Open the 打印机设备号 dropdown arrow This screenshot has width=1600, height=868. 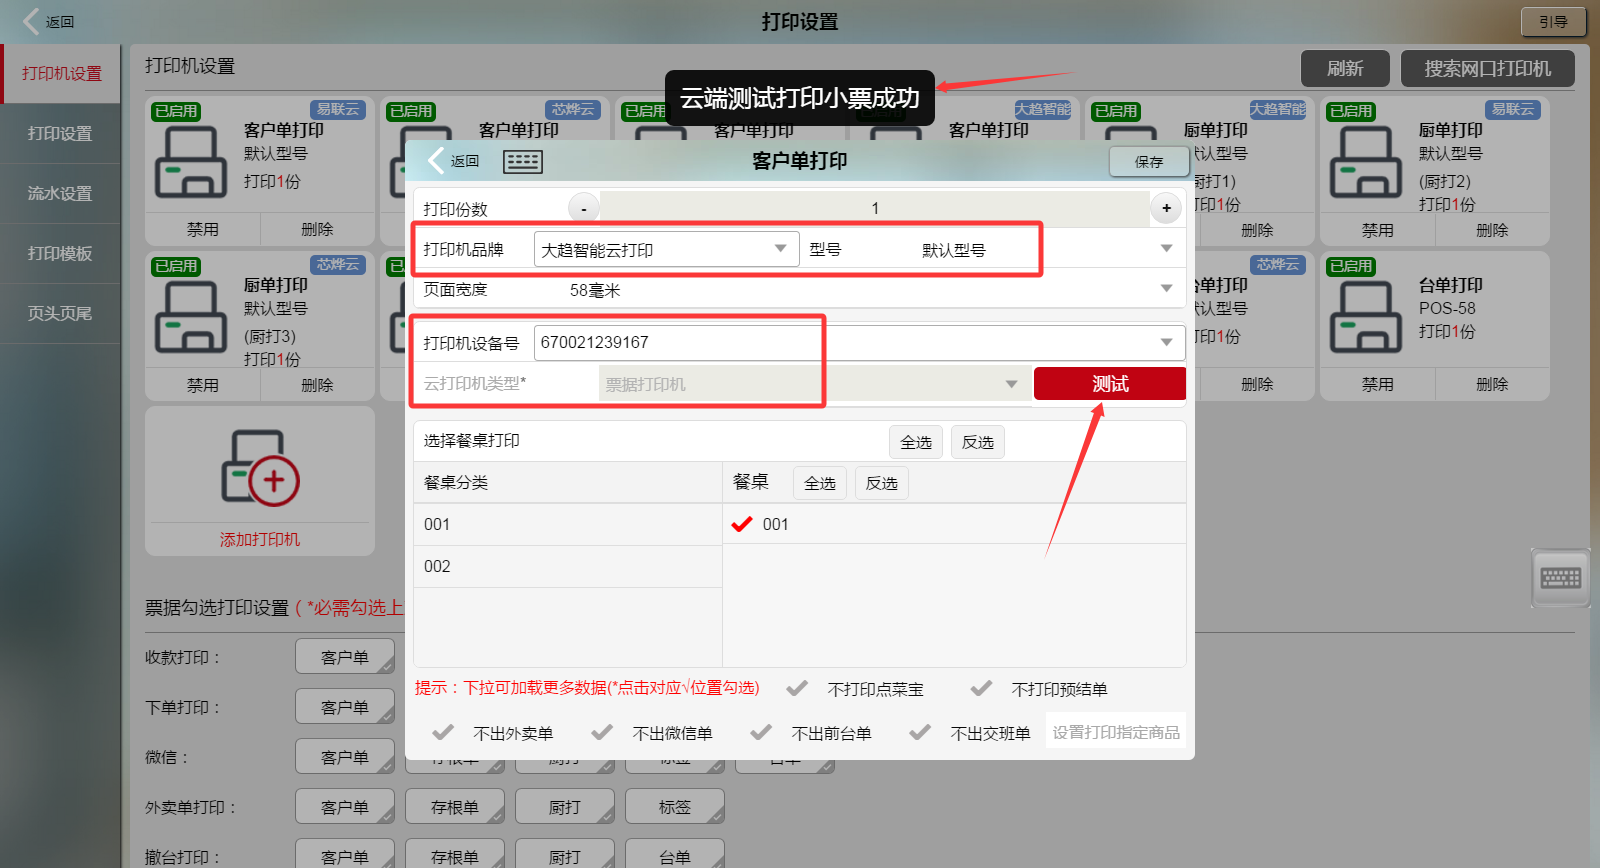click(x=1166, y=342)
